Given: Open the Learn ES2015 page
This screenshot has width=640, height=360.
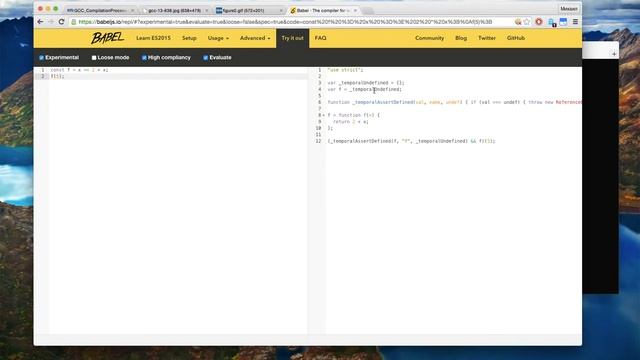Looking at the screenshot, I should 153,38.
